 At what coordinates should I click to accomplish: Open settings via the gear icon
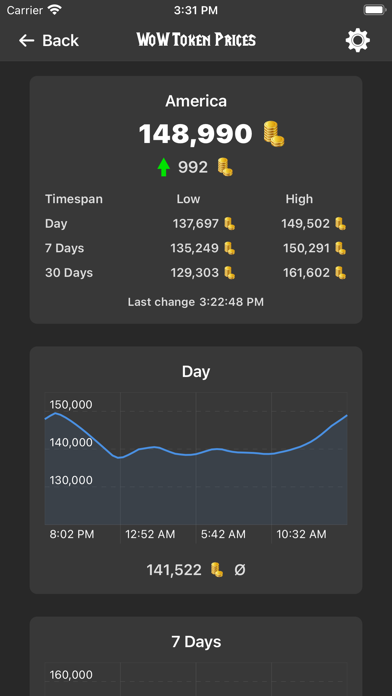click(x=358, y=40)
